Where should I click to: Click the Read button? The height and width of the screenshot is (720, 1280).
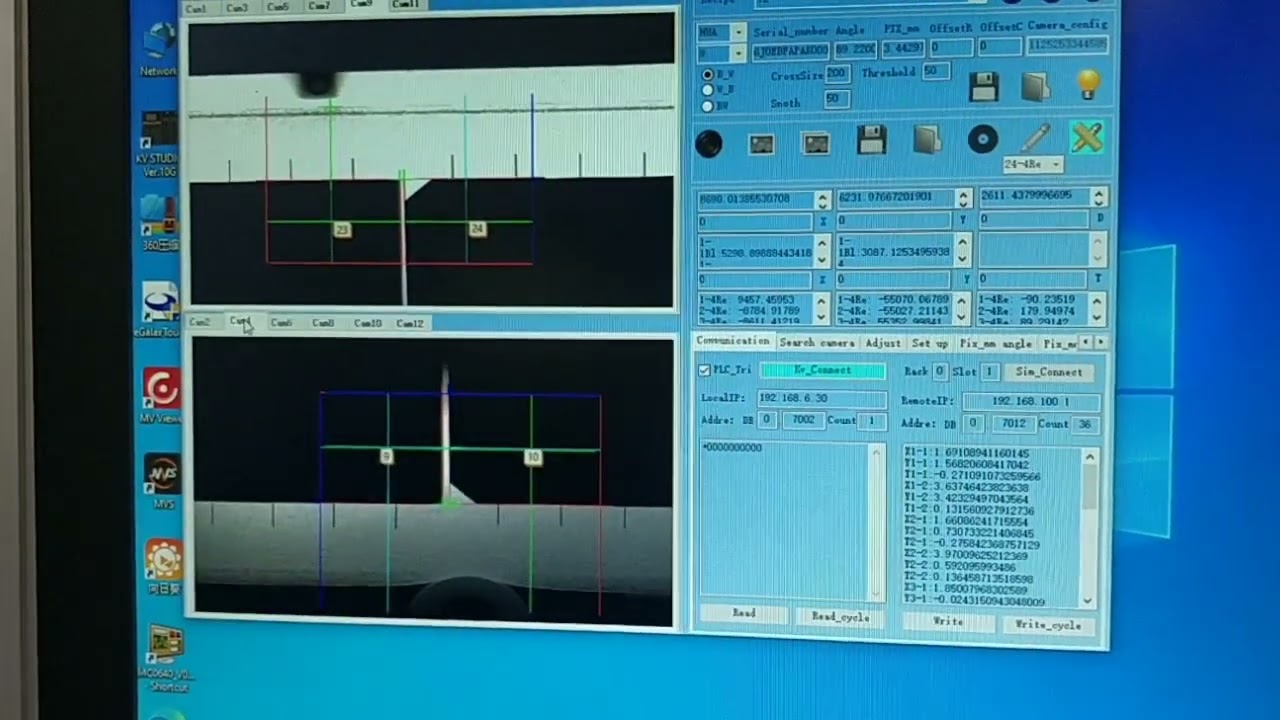click(743, 614)
